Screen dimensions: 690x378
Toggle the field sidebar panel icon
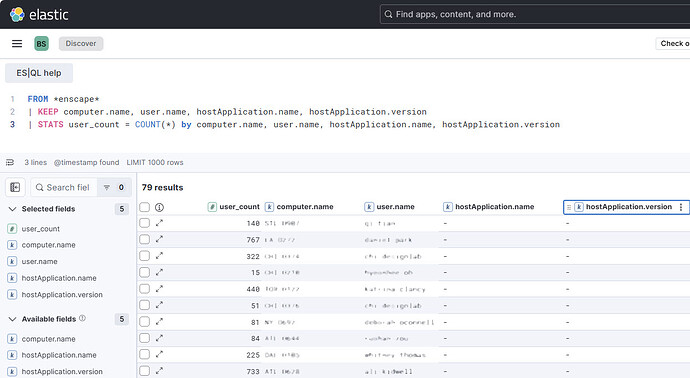[x=15, y=187]
